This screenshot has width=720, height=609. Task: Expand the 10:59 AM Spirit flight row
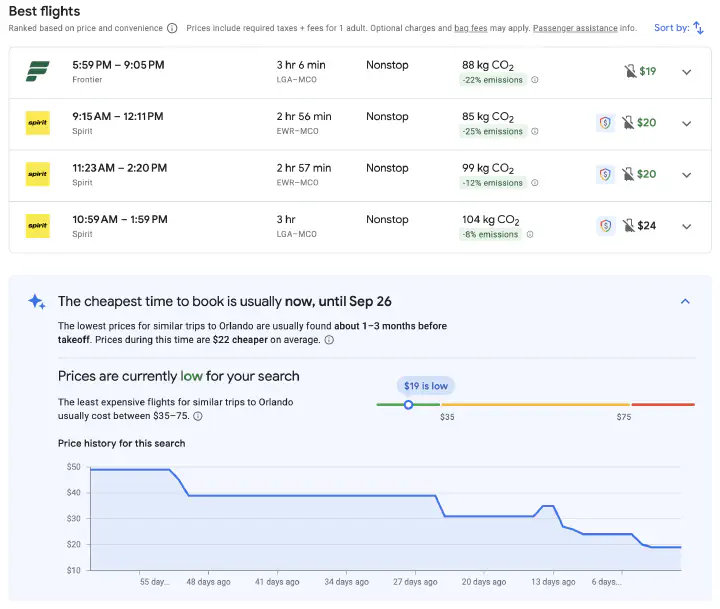tap(686, 226)
